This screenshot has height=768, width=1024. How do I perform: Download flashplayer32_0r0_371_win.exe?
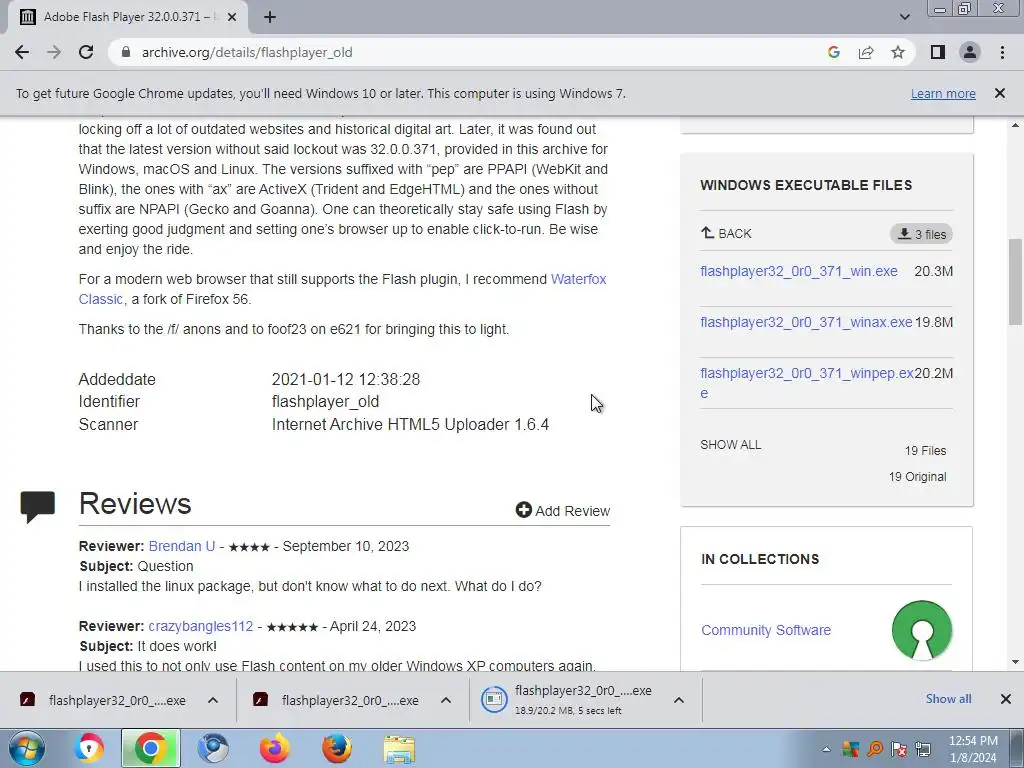point(799,271)
